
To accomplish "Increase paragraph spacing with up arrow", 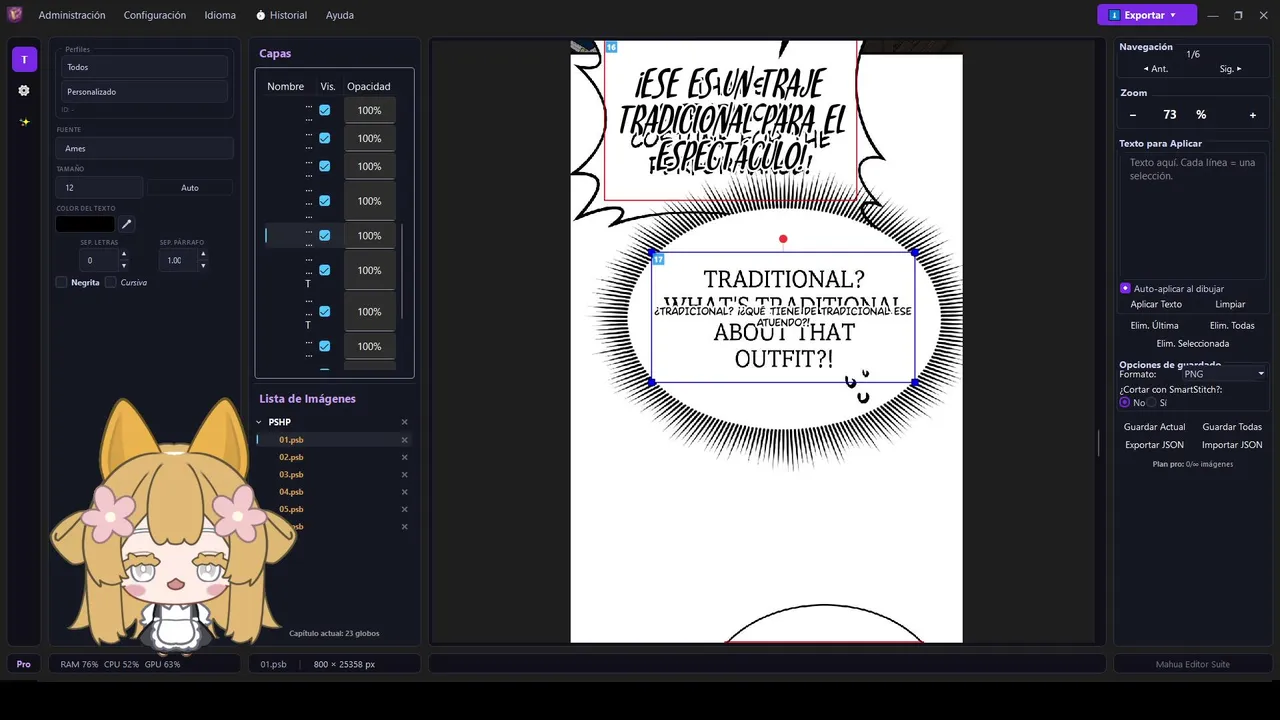I will 203,254.
